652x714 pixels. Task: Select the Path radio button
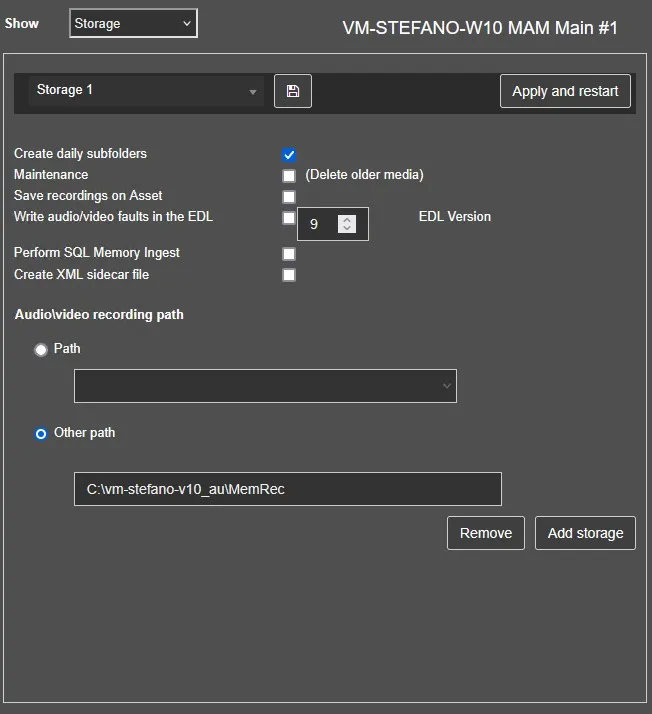tap(41, 350)
